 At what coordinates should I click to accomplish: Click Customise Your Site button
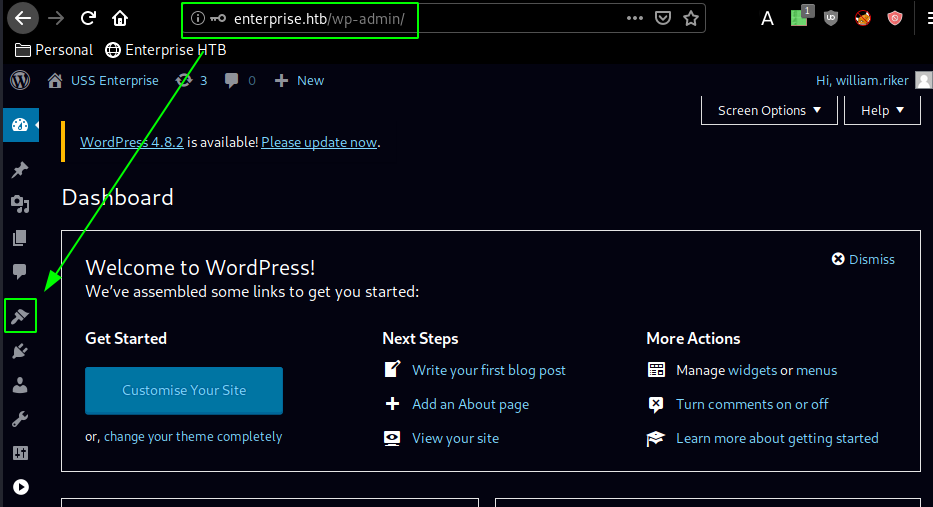[184, 390]
